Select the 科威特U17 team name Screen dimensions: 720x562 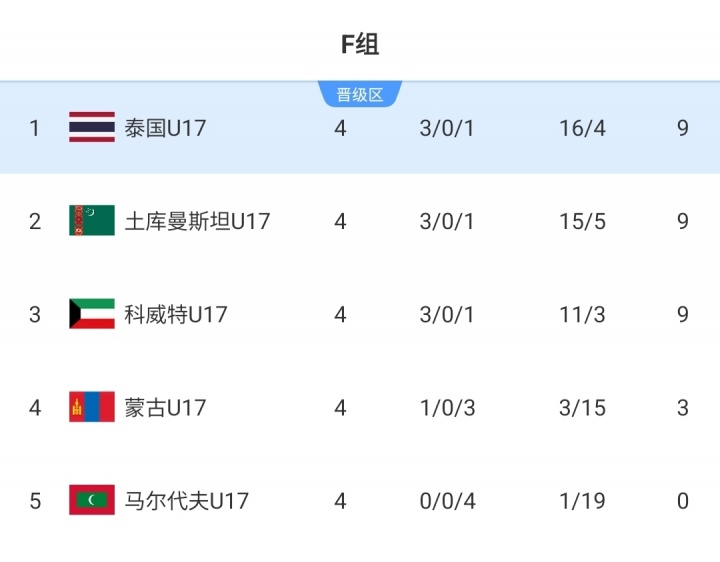(x=176, y=314)
